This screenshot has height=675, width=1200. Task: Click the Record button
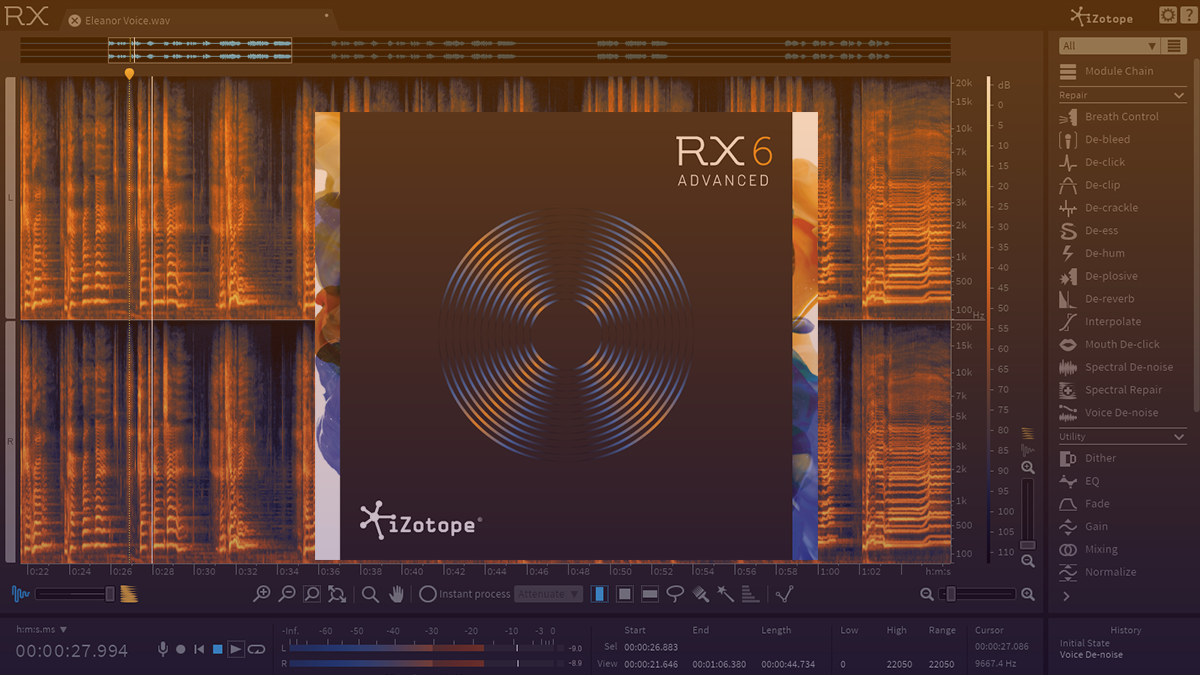point(181,649)
